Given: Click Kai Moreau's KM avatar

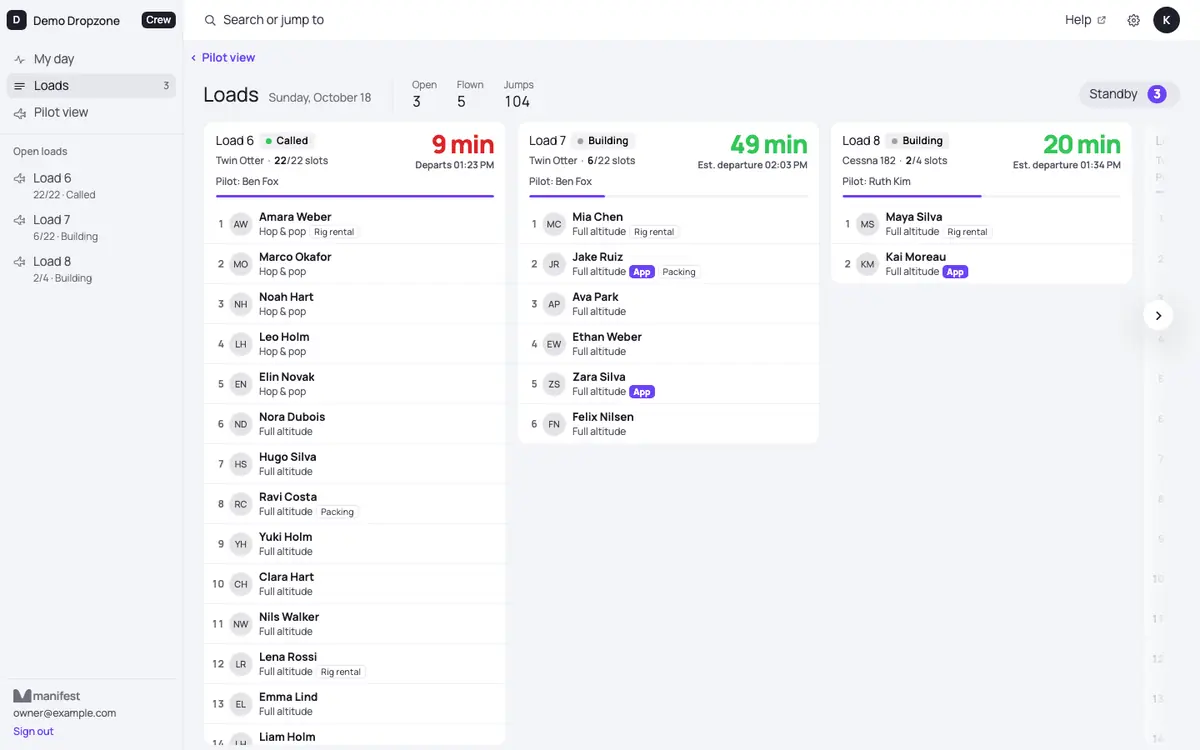Looking at the screenshot, I should (867, 264).
